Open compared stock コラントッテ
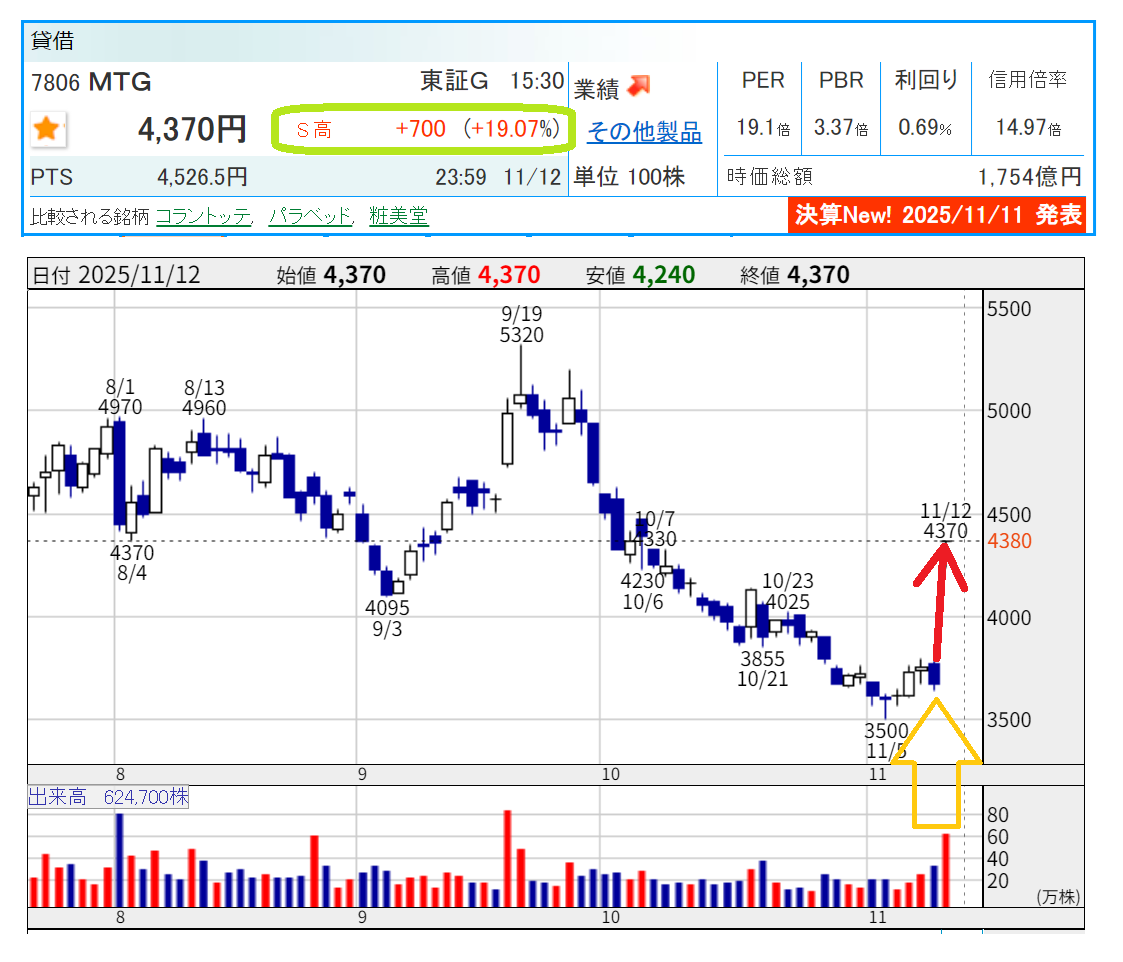1123x962 pixels. tap(203, 216)
